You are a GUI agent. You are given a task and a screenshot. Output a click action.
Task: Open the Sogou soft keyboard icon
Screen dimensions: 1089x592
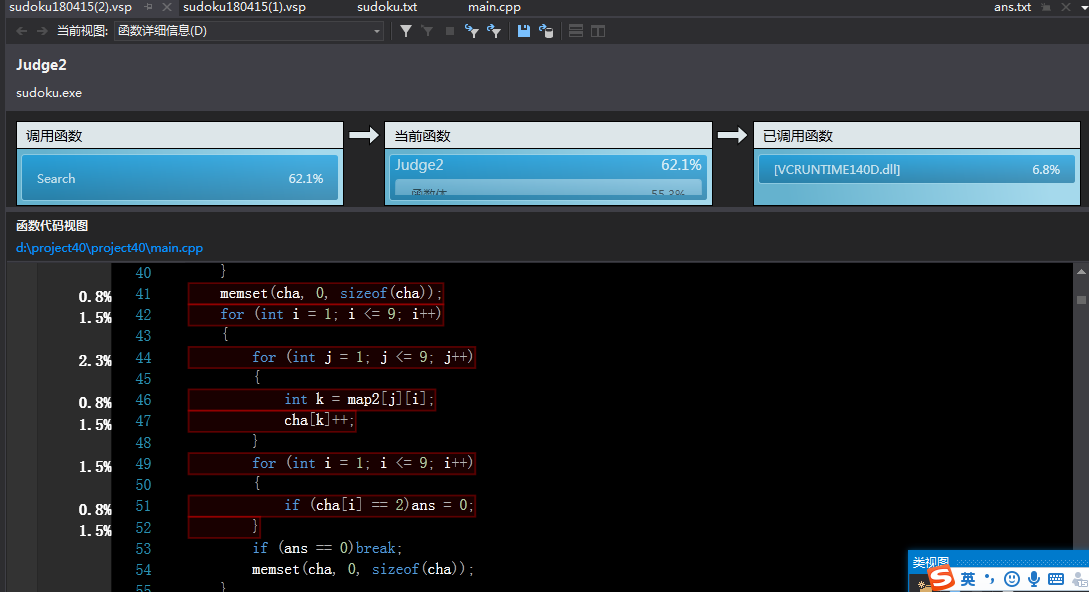pos(1056,579)
